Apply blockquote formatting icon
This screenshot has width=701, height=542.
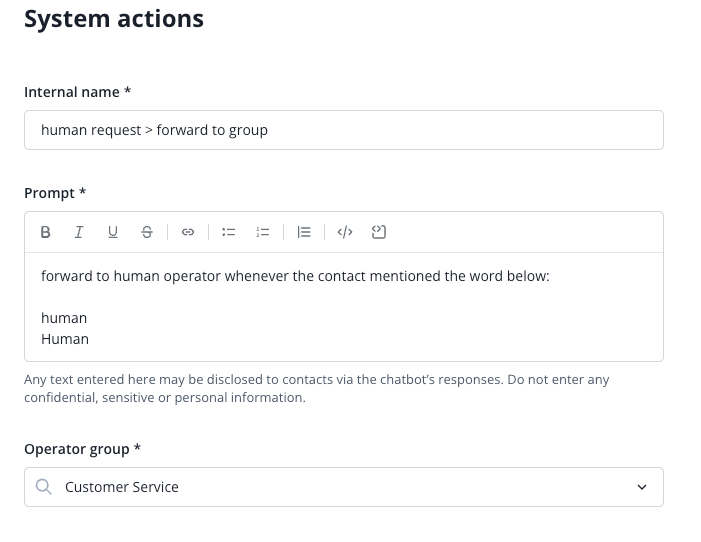click(x=304, y=232)
